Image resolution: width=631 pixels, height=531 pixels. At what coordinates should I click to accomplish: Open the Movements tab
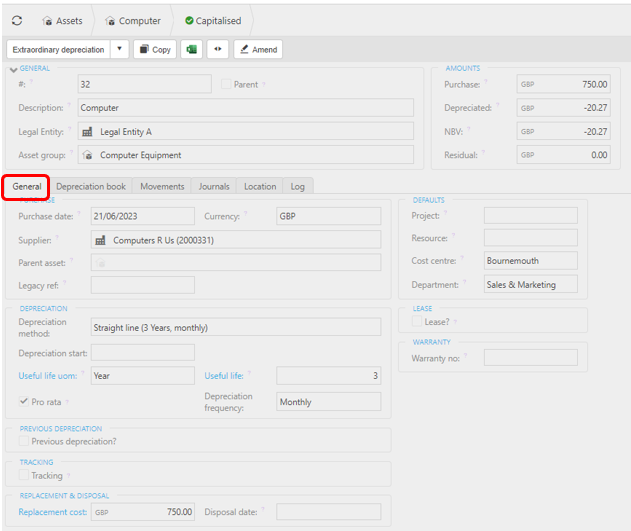(x=162, y=187)
